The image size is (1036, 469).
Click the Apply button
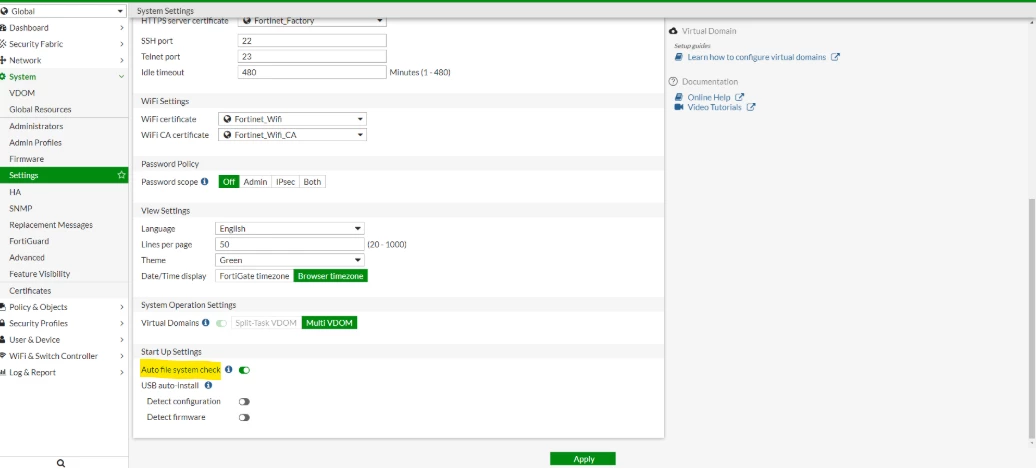583,459
